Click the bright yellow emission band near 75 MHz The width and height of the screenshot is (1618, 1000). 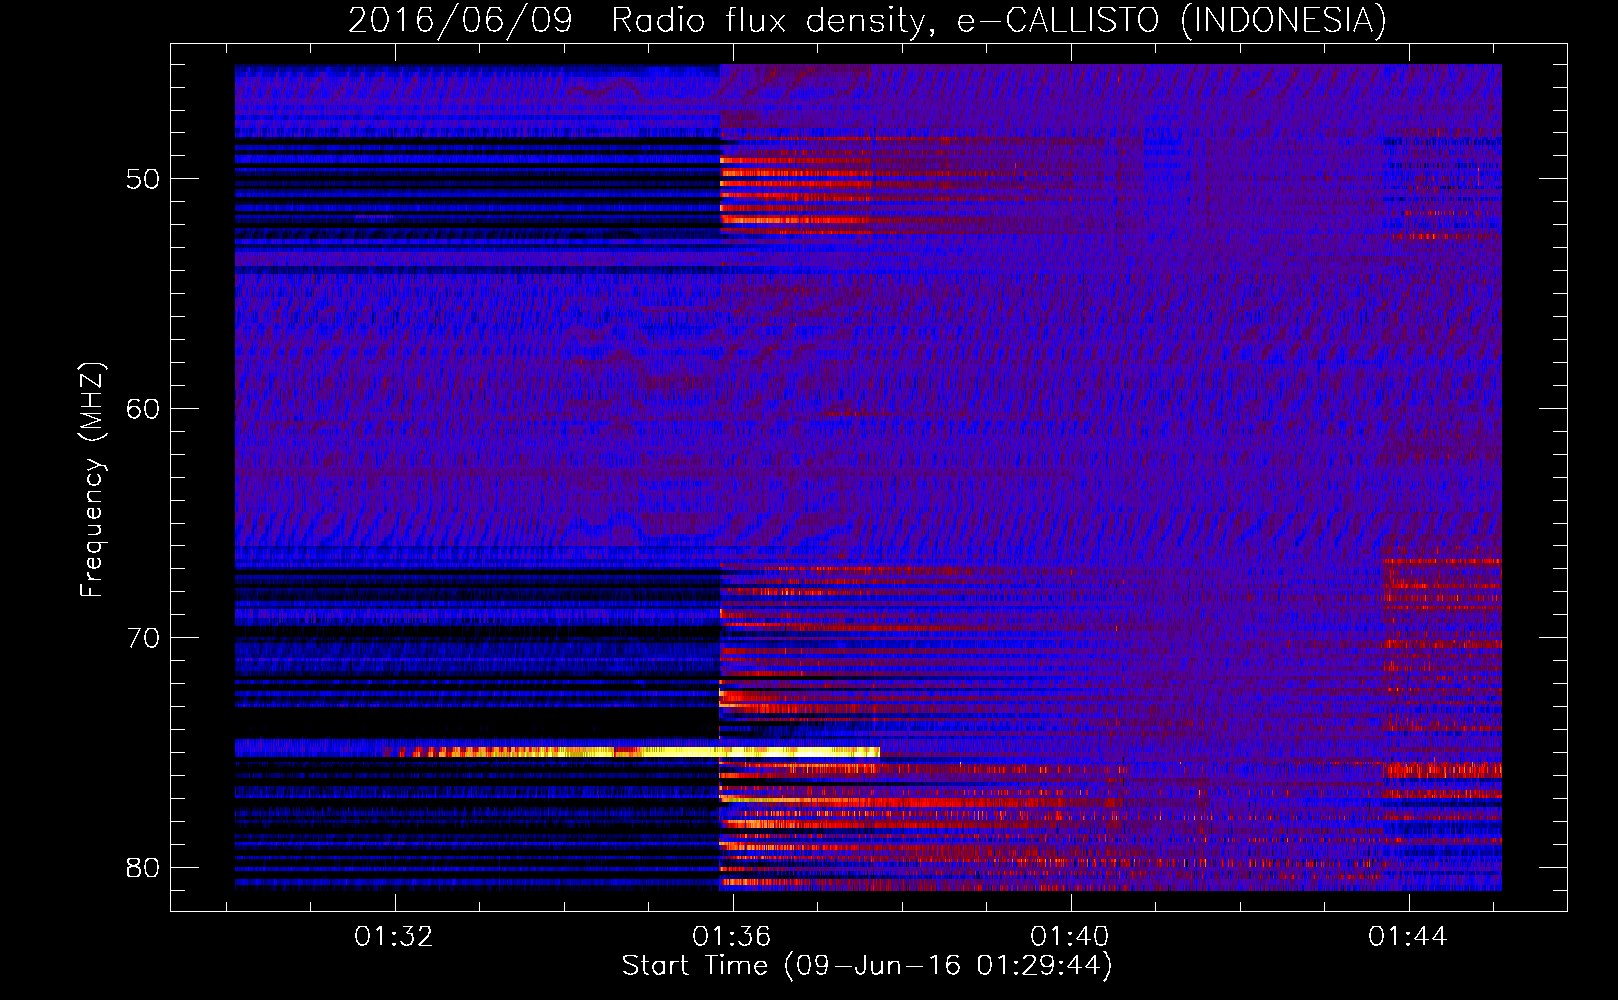click(640, 752)
